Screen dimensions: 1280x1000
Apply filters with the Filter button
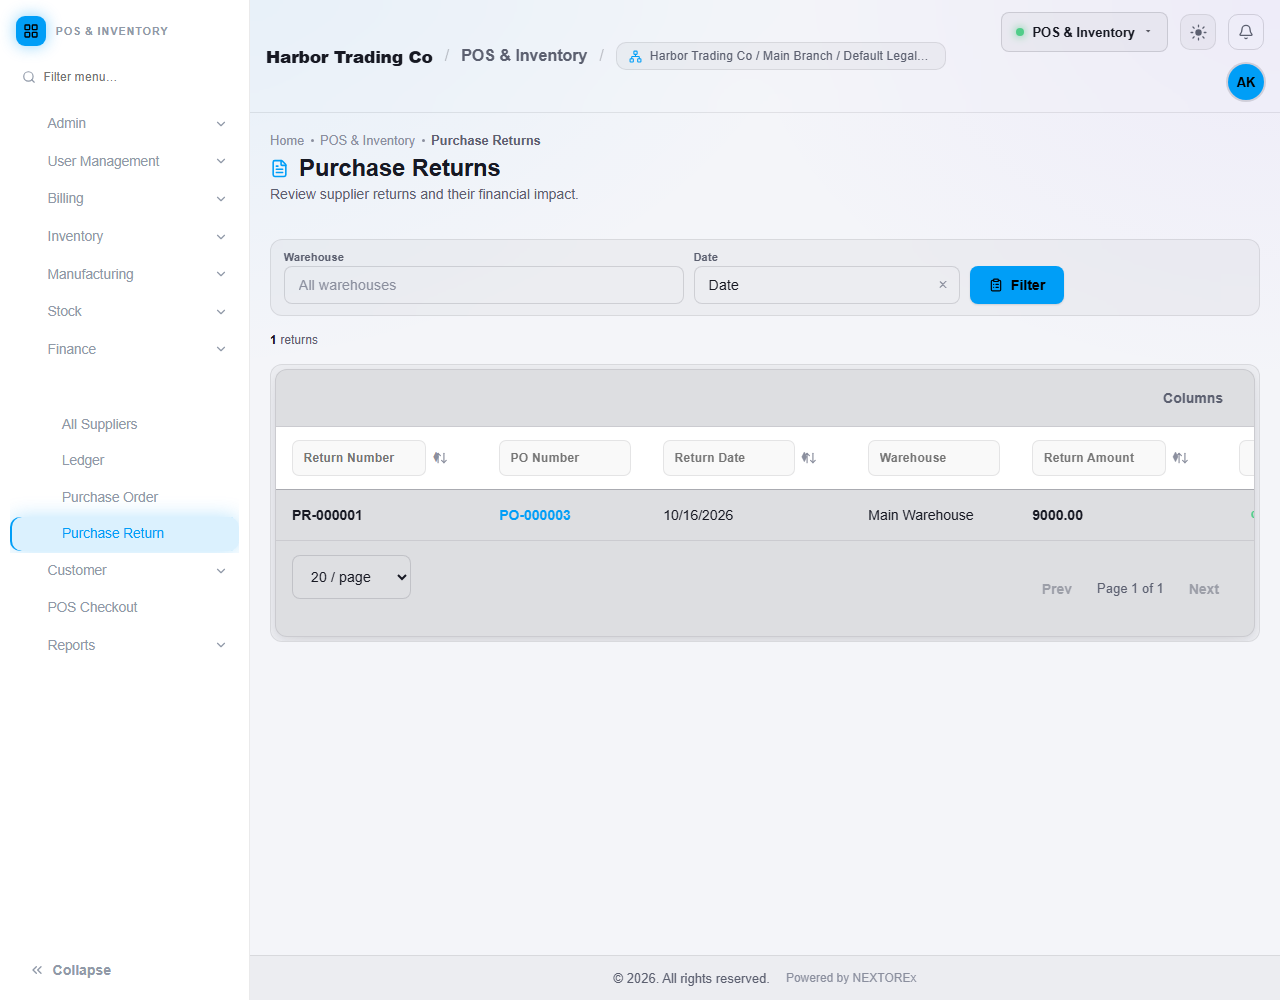(x=1017, y=285)
